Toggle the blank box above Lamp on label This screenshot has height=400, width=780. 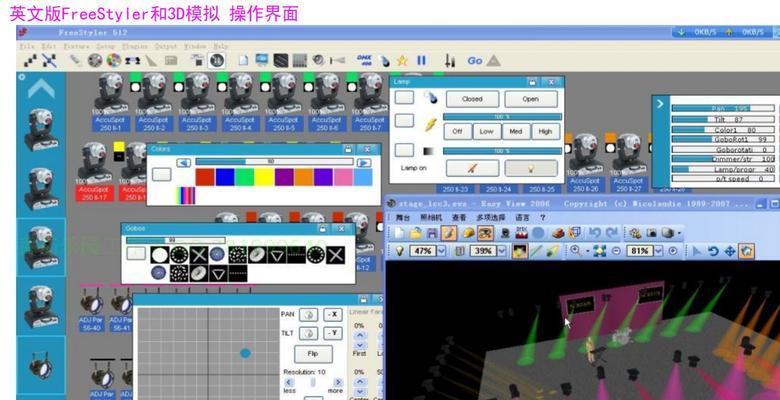pyautogui.click(x=404, y=150)
